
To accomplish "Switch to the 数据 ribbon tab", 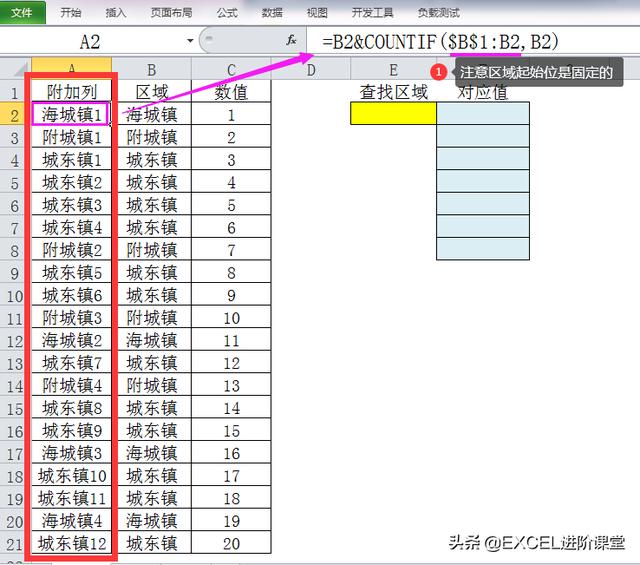I will (272, 13).
